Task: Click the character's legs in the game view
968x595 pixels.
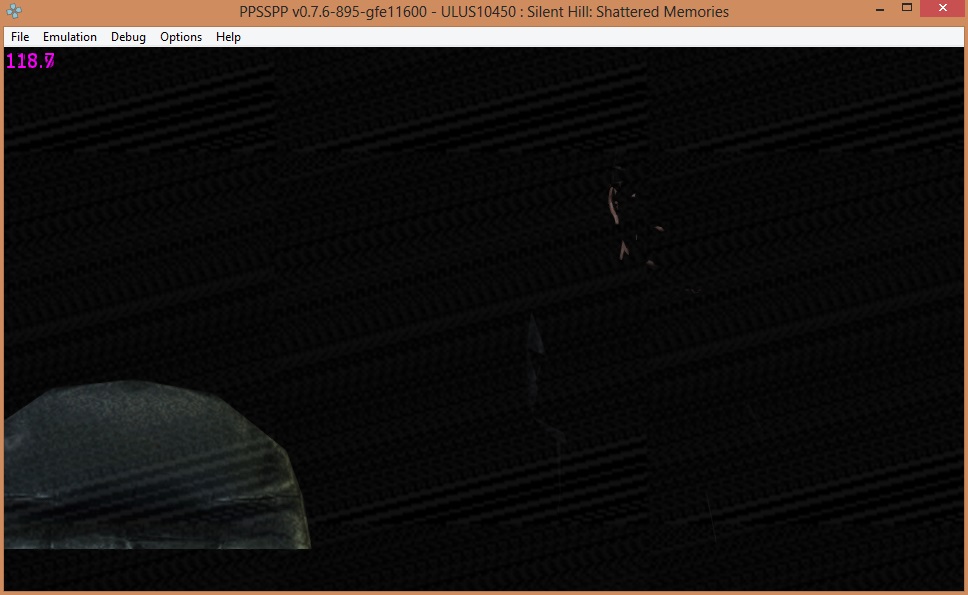Action: click(x=626, y=246)
